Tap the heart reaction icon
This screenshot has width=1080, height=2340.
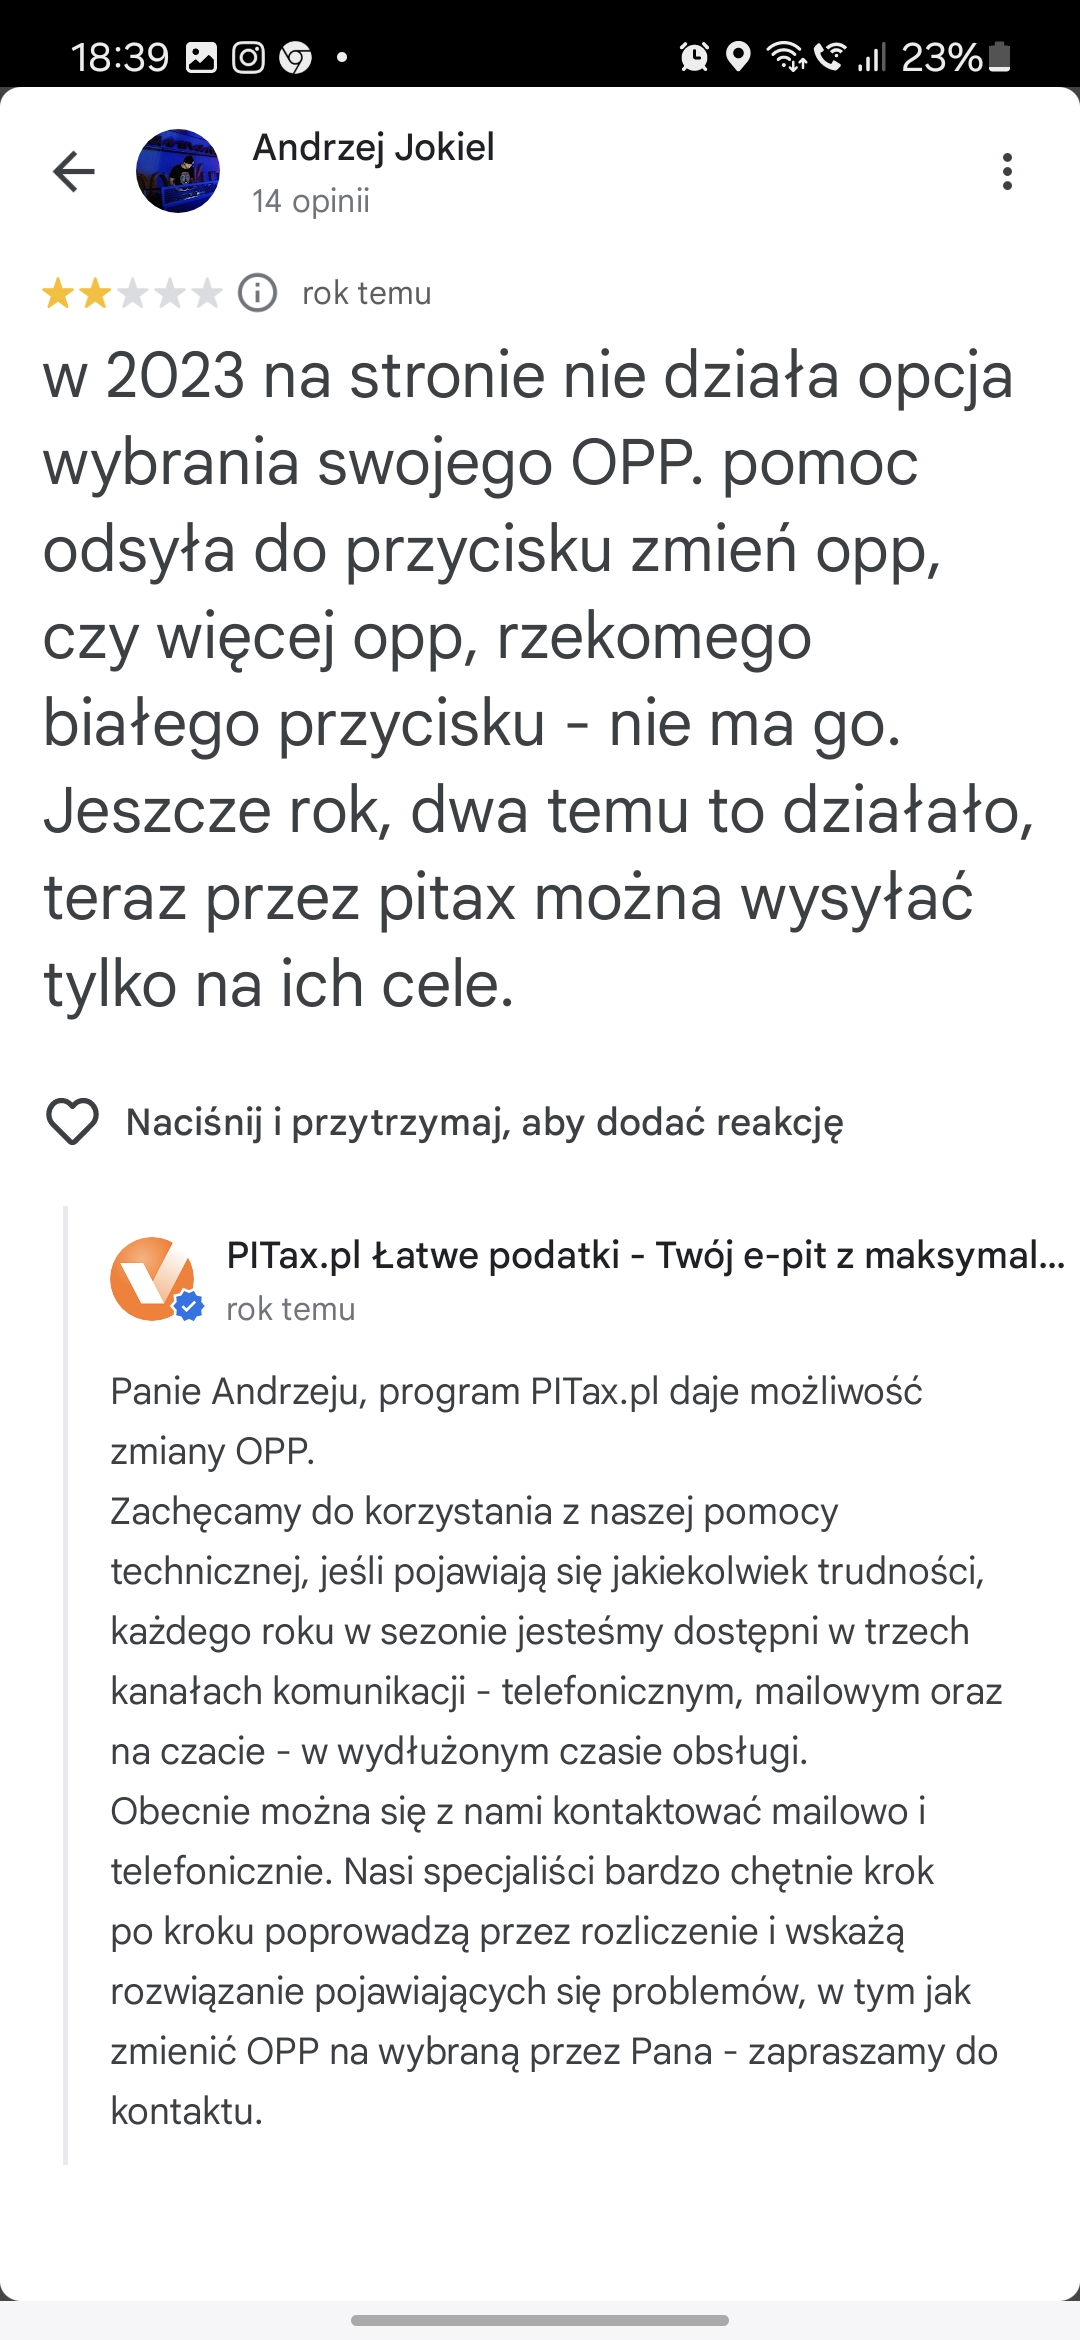pos(72,1121)
